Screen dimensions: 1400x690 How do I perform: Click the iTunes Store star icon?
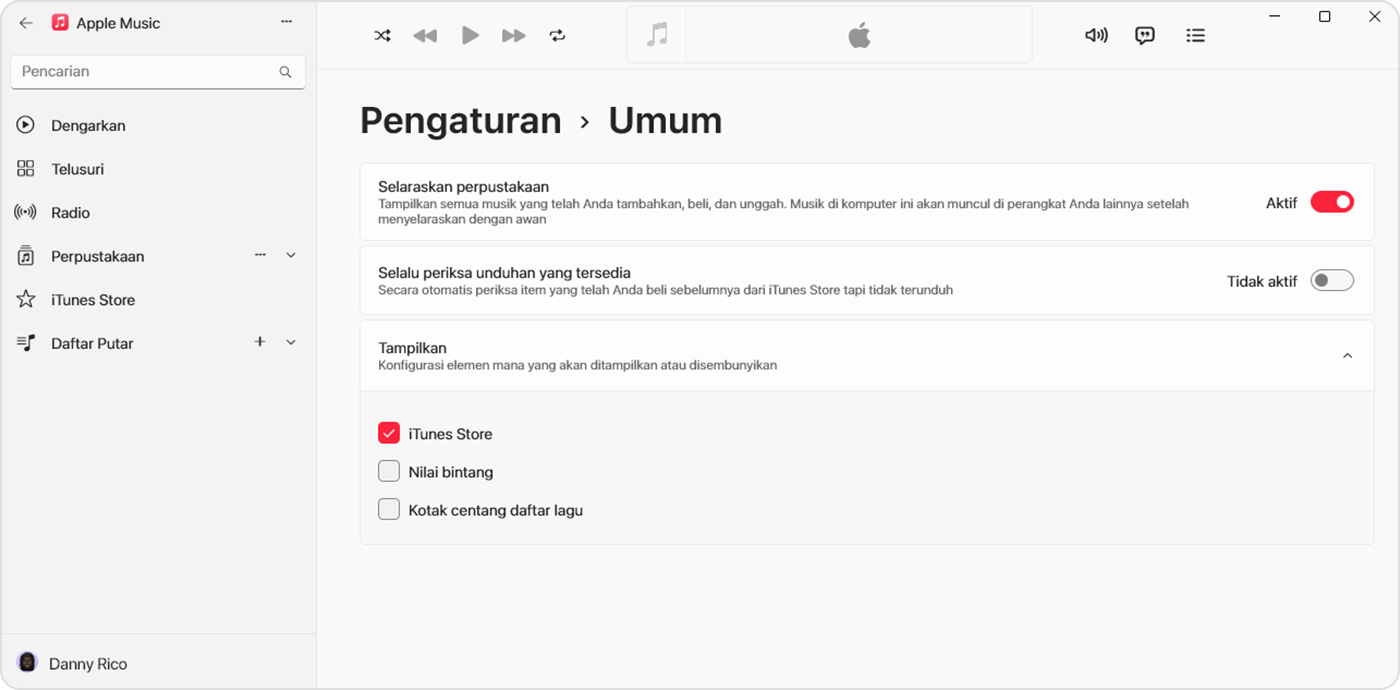click(x=26, y=299)
